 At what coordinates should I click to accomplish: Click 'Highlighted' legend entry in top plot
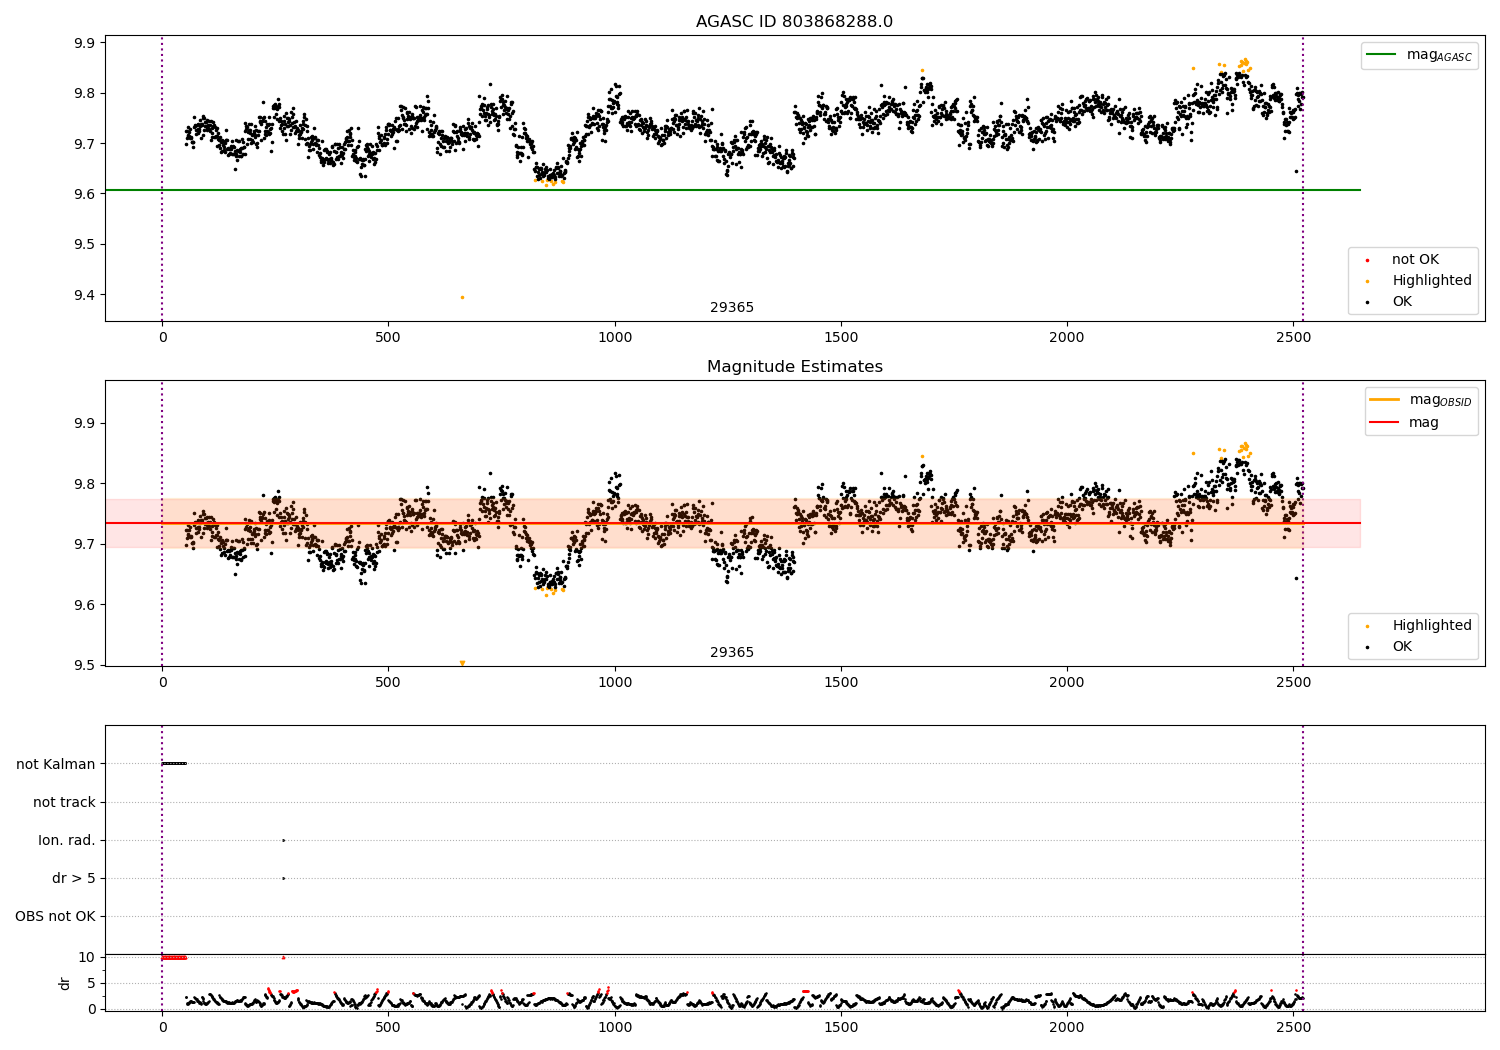[x=1431, y=281]
